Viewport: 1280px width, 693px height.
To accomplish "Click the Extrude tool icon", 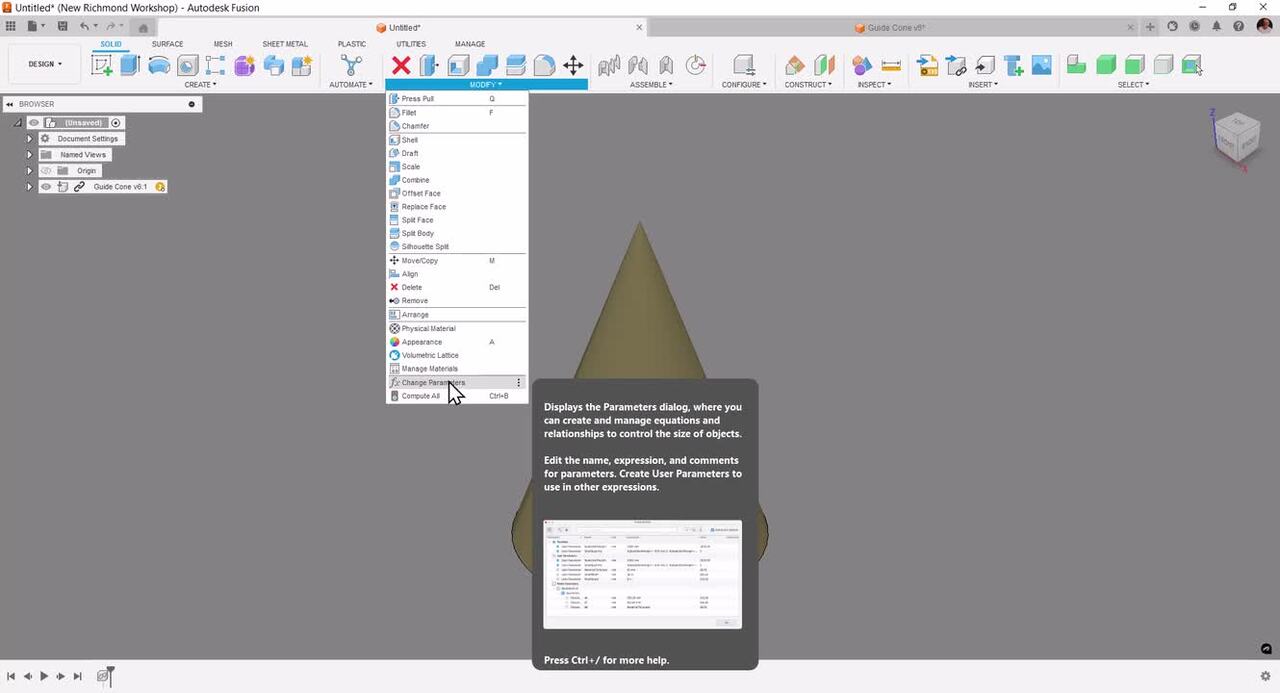I will click(x=130, y=66).
